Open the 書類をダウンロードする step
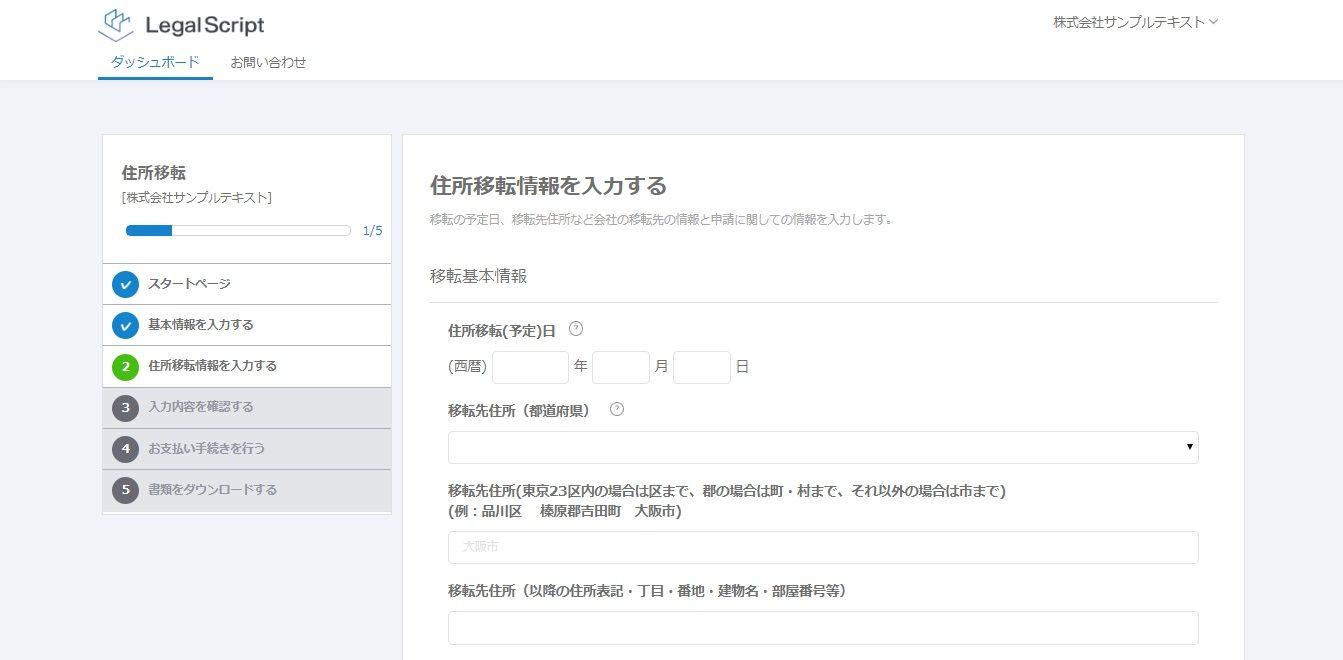 coord(212,490)
